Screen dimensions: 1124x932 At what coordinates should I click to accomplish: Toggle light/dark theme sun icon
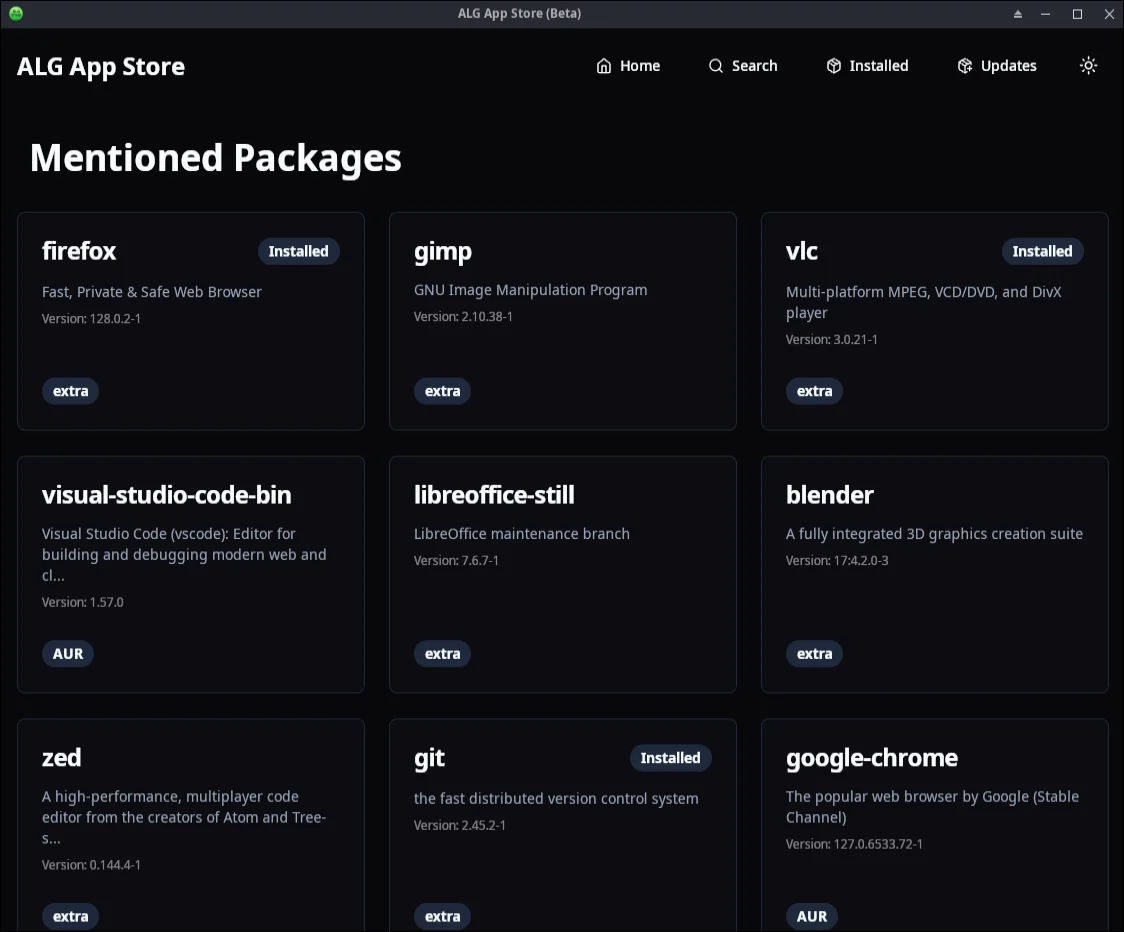[x=1088, y=66]
